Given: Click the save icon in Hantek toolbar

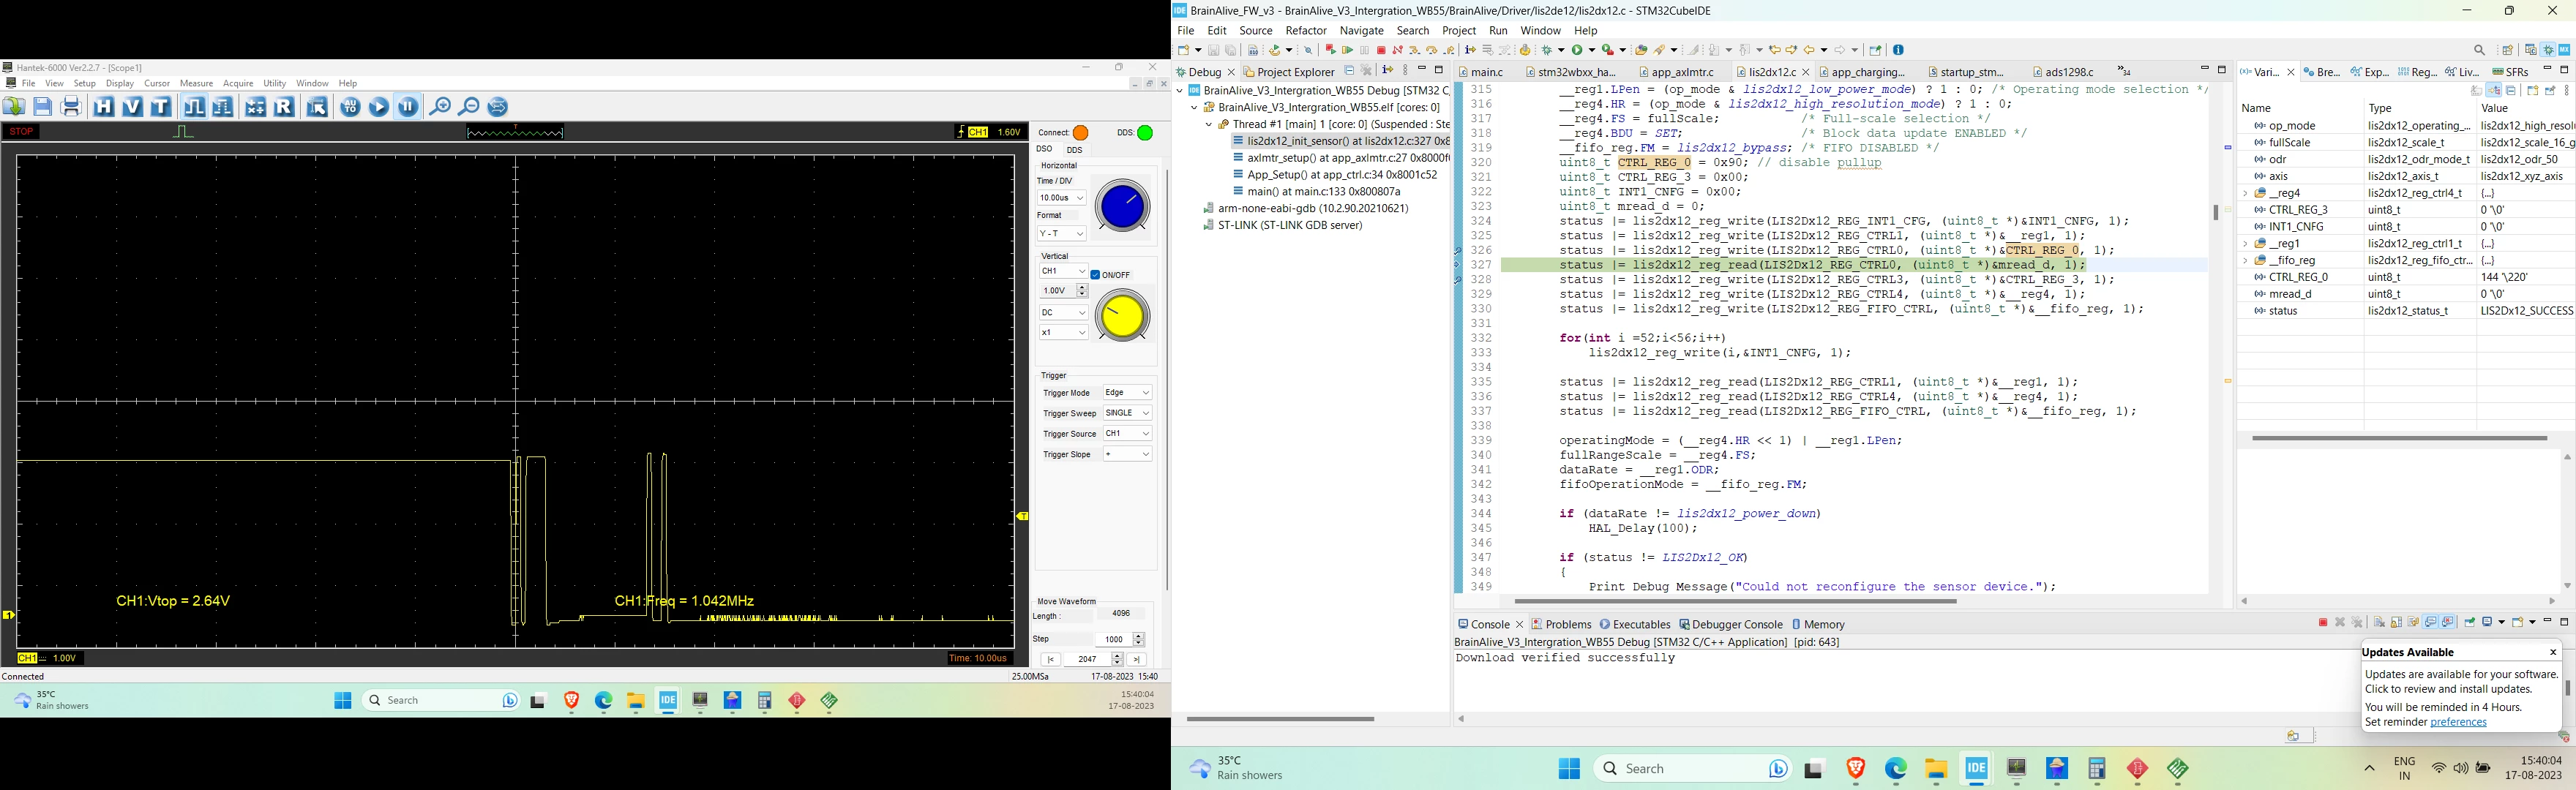Looking at the screenshot, I should (43, 106).
